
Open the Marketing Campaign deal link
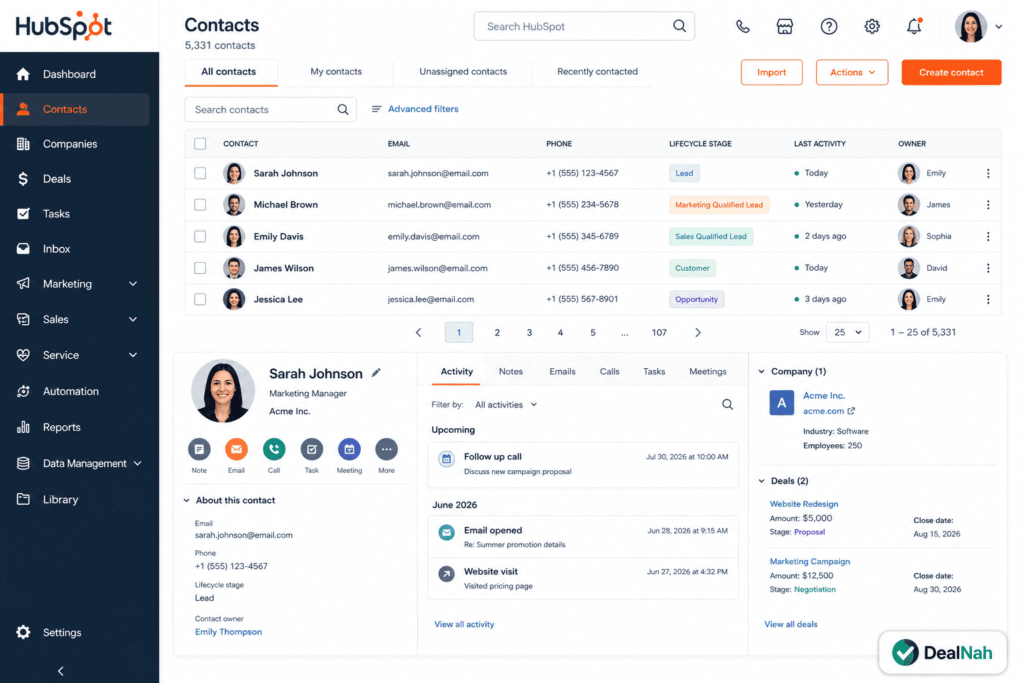(809, 562)
